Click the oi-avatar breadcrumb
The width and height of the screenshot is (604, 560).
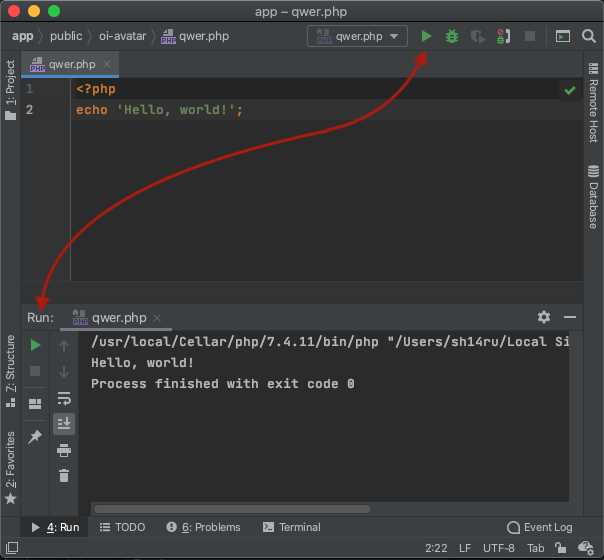(x=122, y=36)
